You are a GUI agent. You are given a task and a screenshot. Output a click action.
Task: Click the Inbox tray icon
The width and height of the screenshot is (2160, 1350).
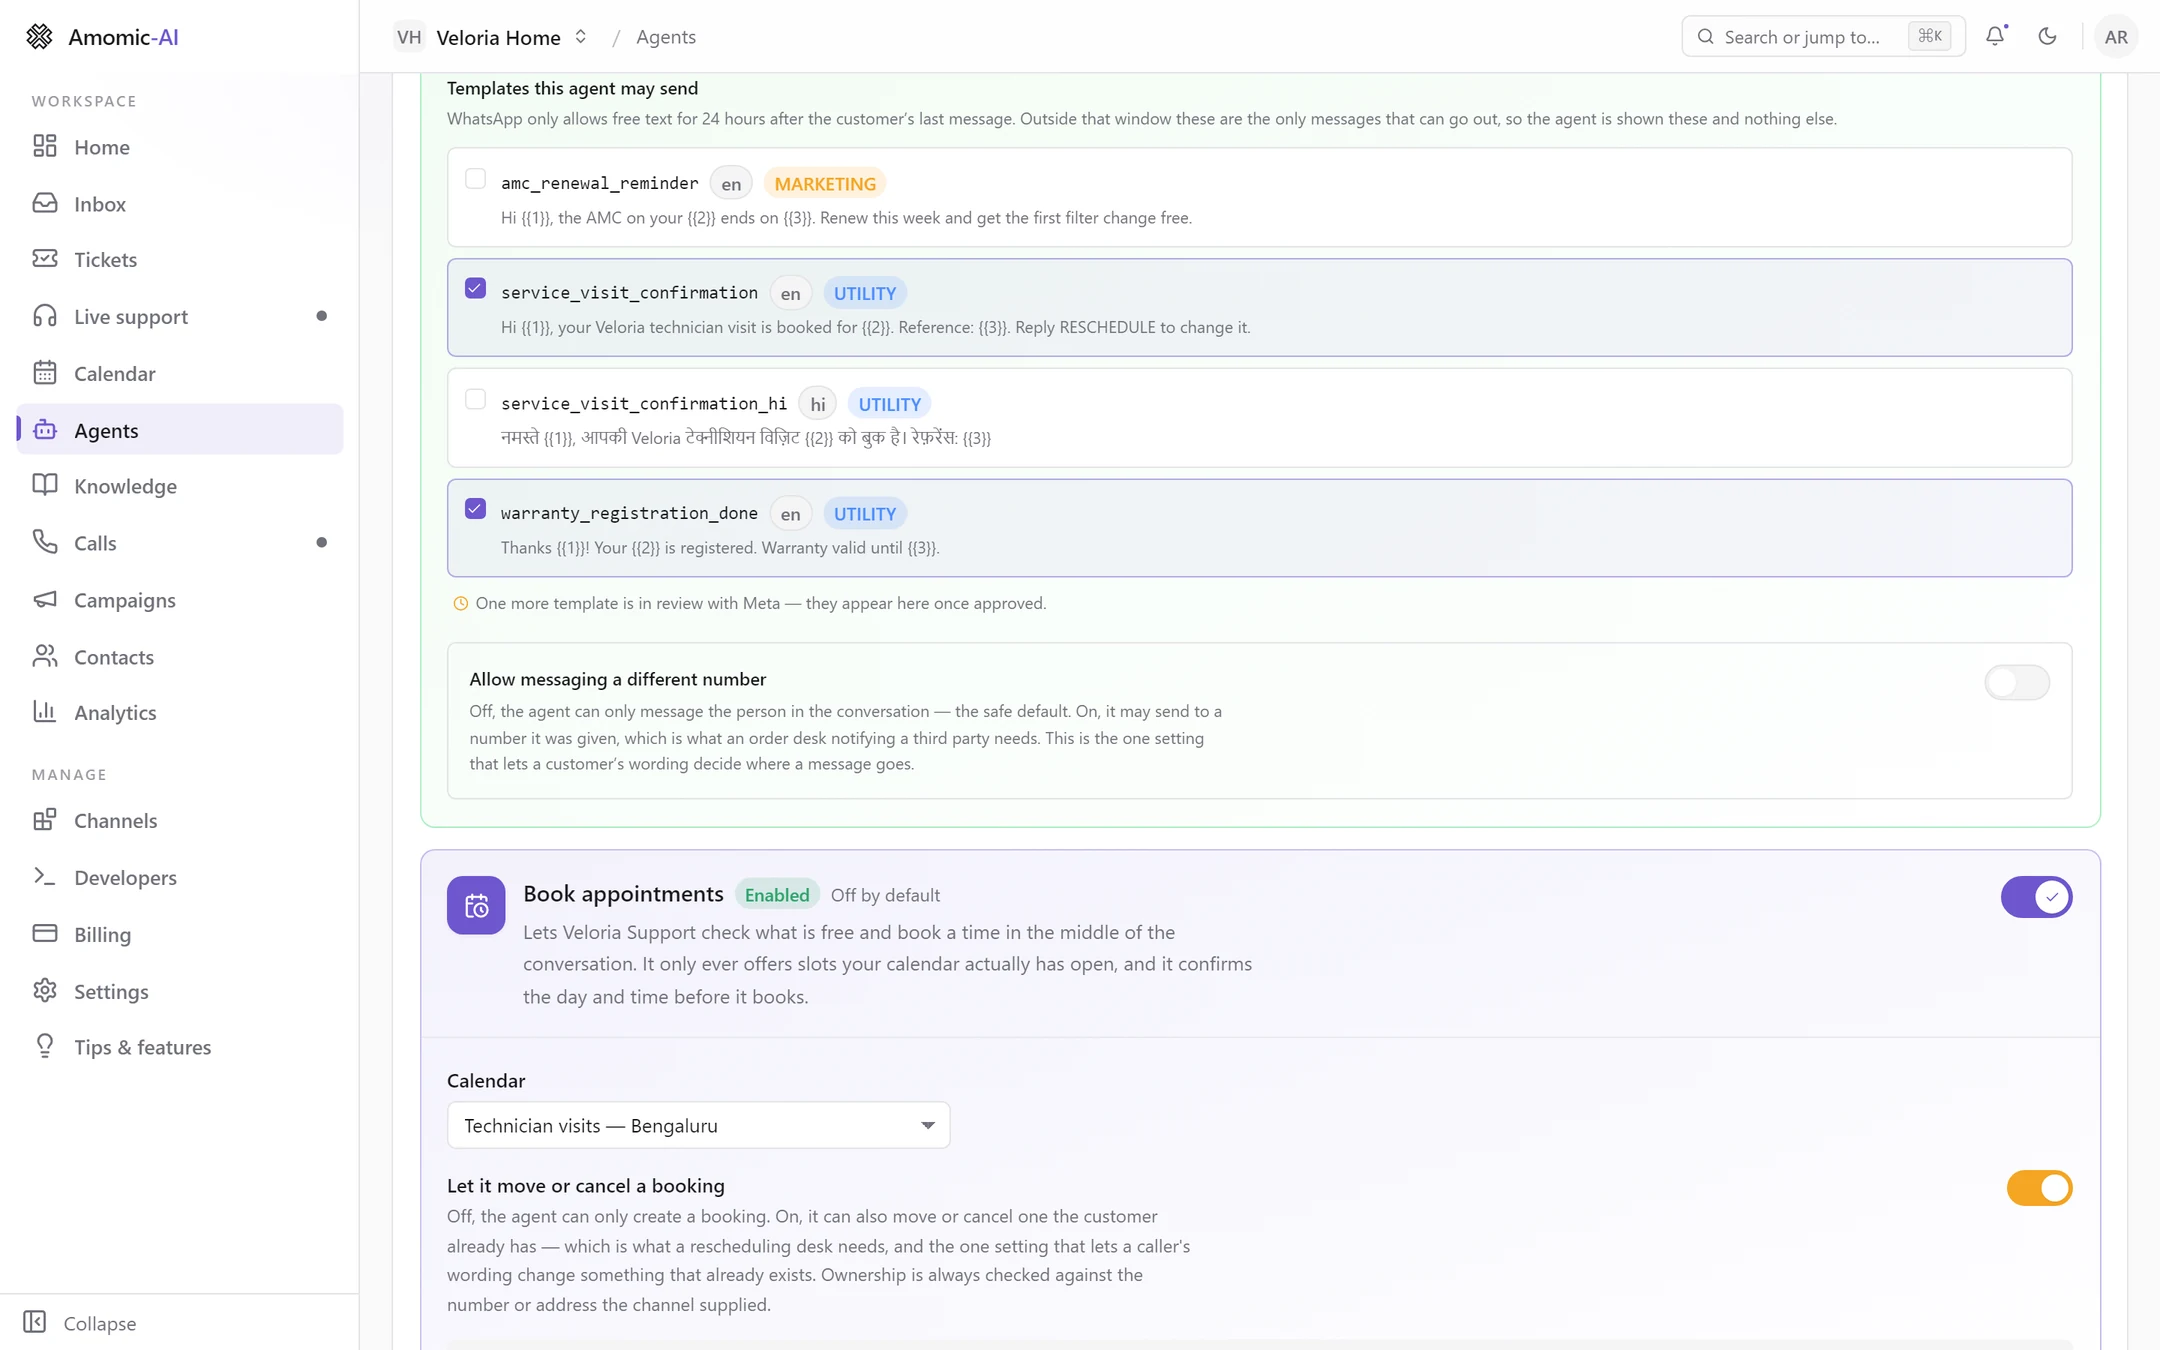pyautogui.click(x=45, y=203)
